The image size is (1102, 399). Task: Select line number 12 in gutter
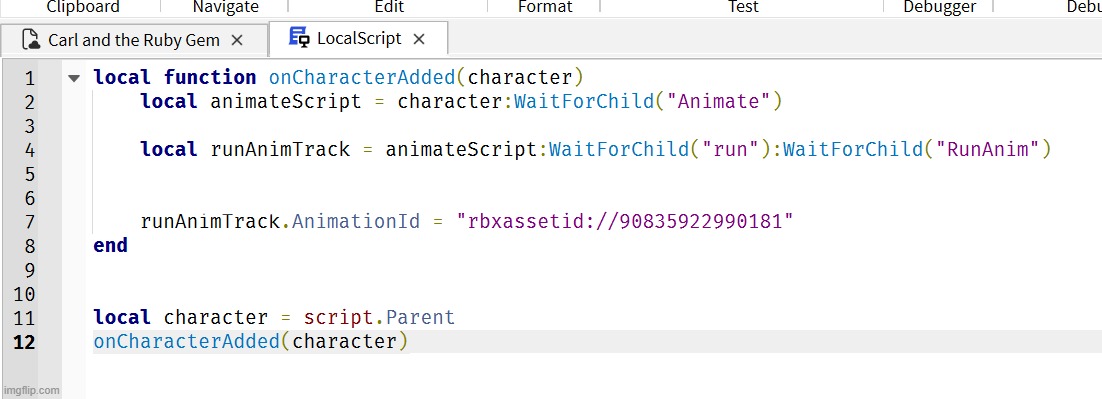click(x=24, y=342)
